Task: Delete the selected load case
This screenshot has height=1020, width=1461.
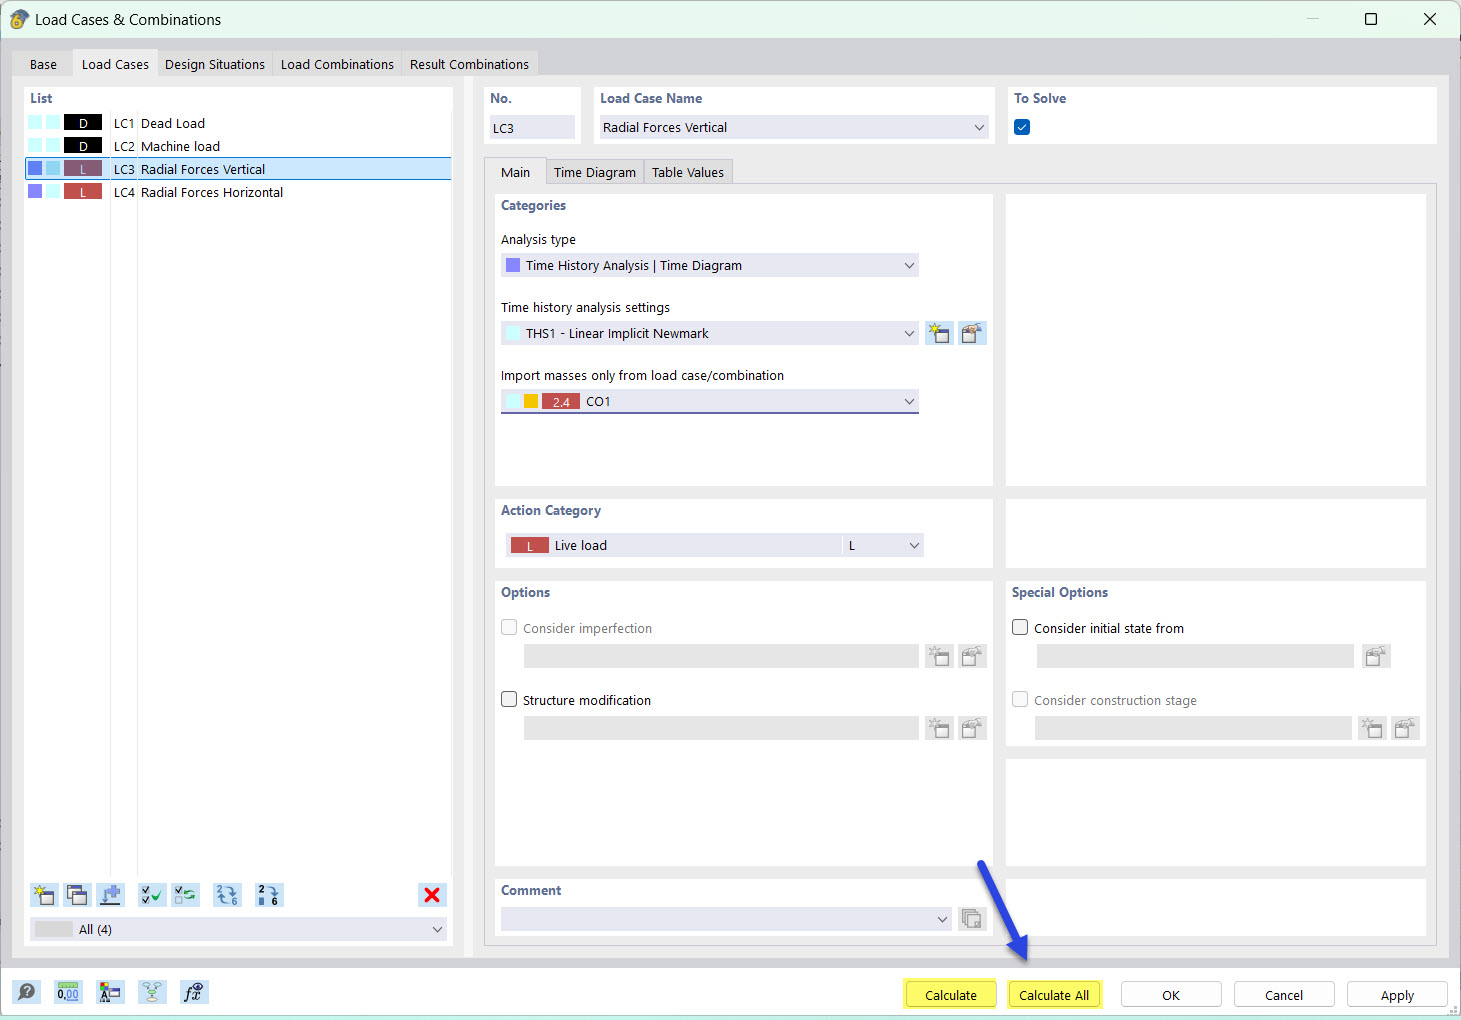Action: point(432,895)
